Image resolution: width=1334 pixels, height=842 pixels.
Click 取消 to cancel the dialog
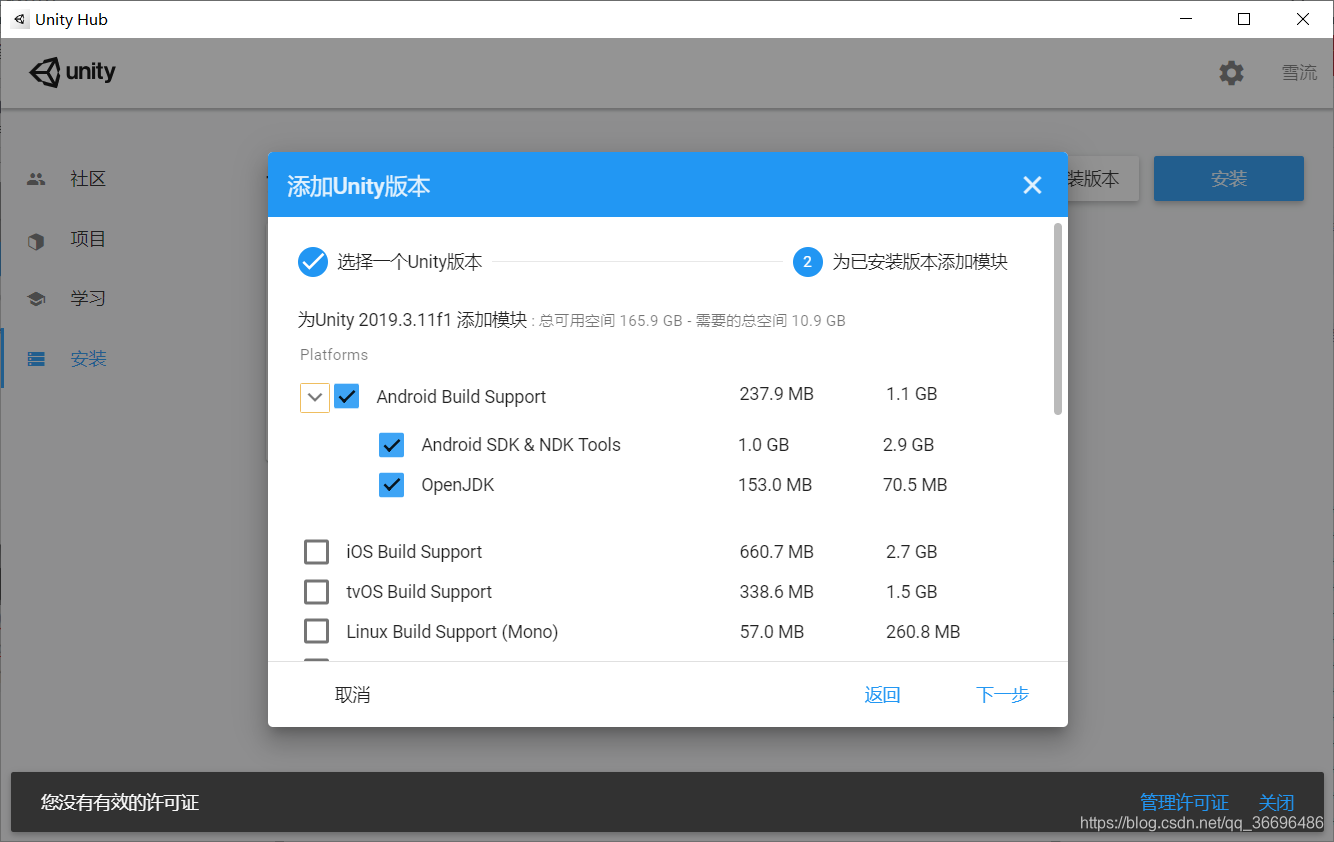point(353,695)
